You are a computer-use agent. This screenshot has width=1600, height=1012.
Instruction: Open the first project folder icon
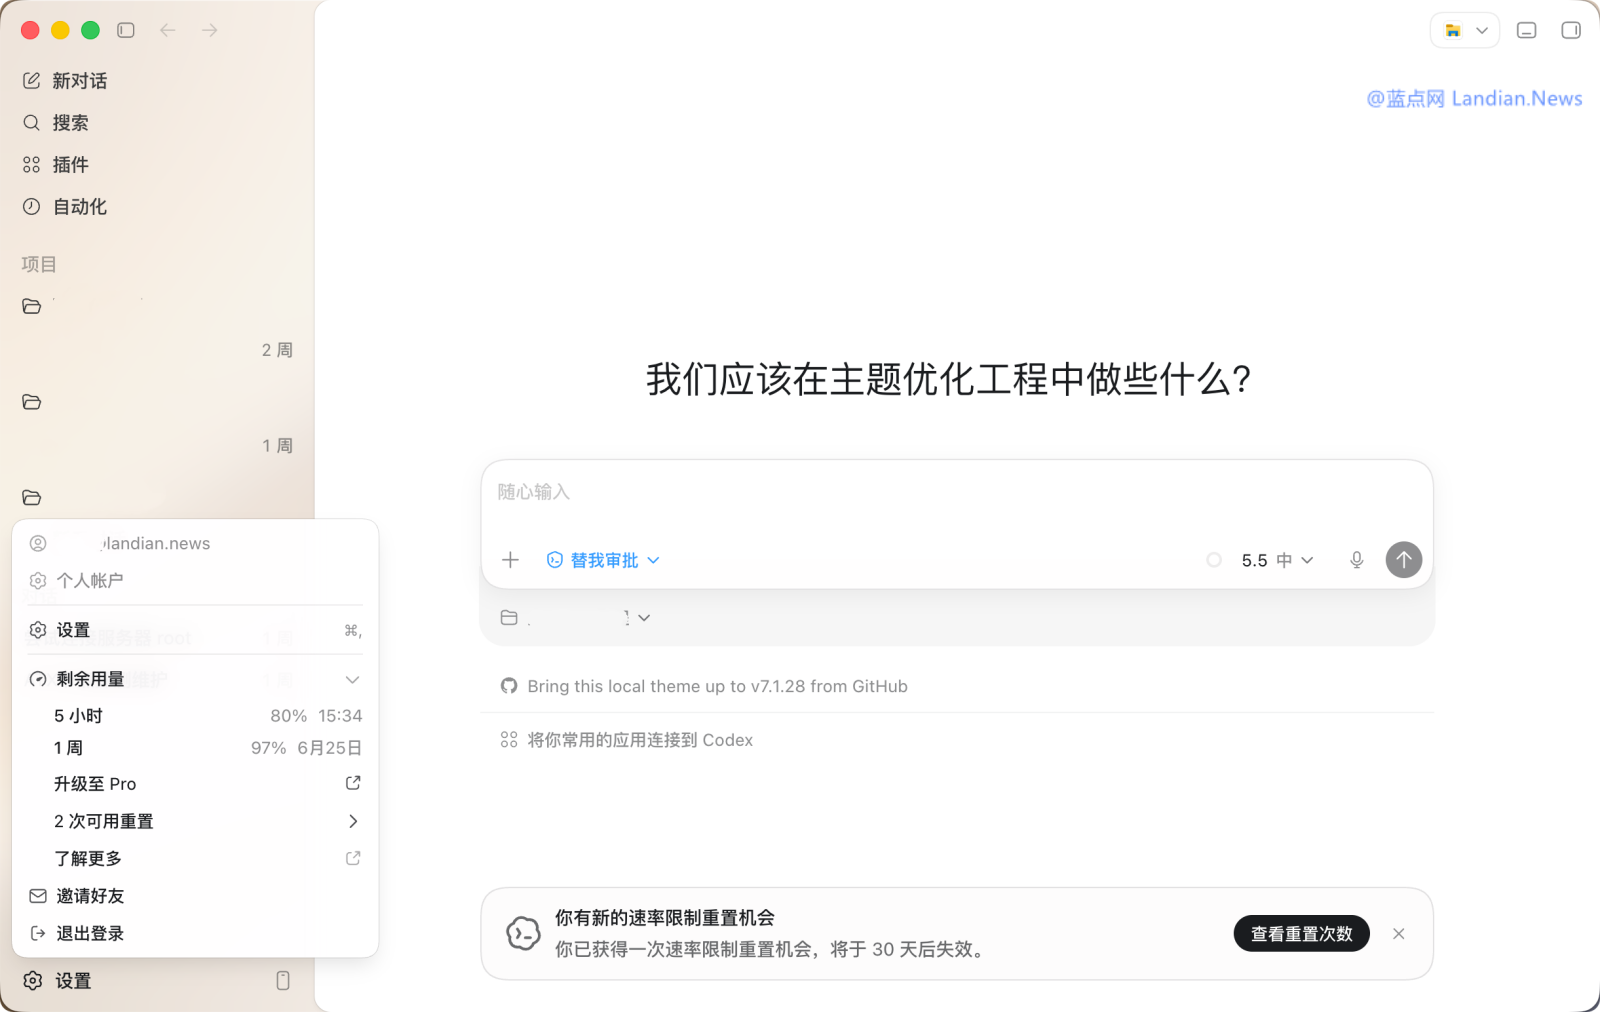[x=32, y=306]
